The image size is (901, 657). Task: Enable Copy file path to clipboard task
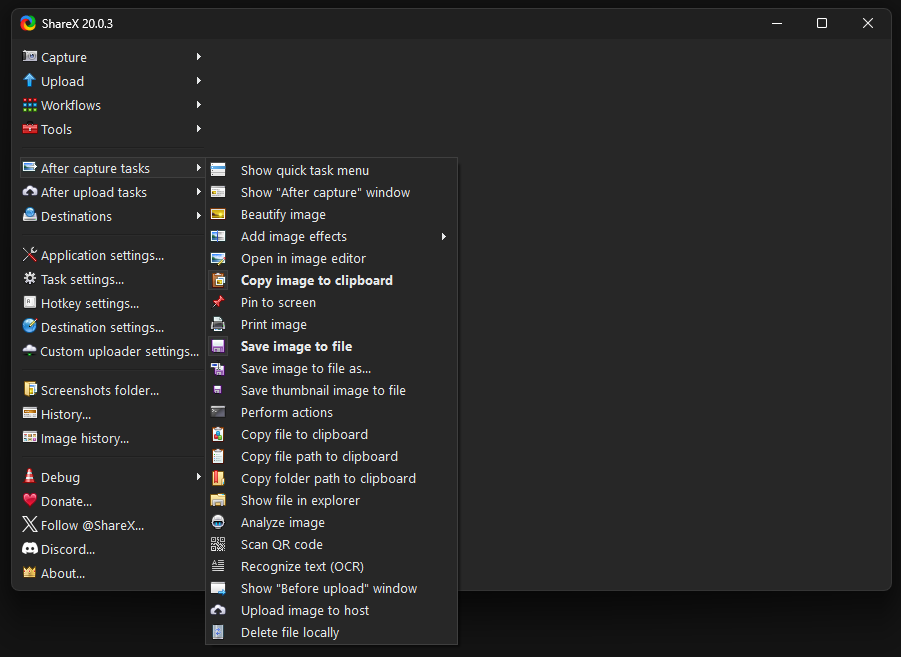(x=332, y=457)
